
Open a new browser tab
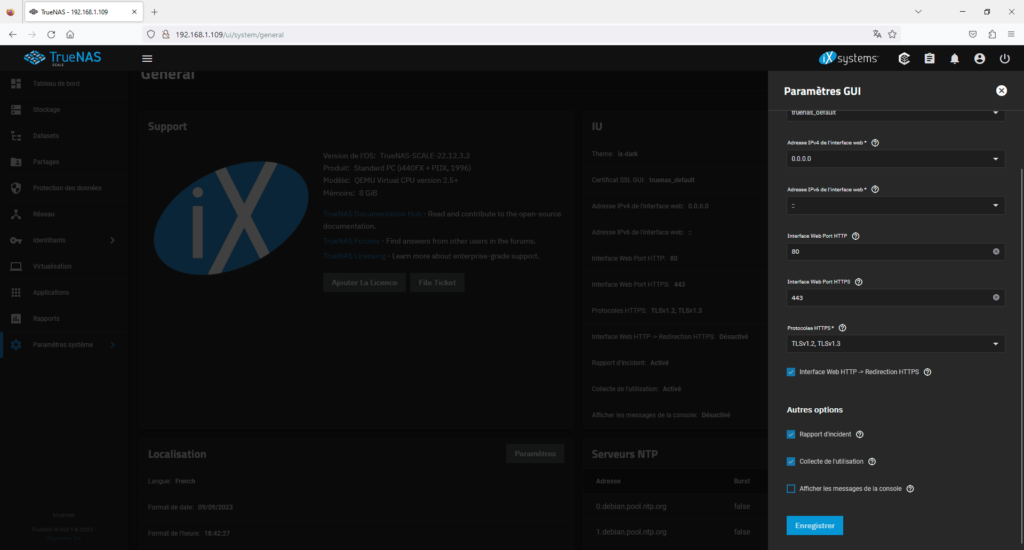(154, 12)
